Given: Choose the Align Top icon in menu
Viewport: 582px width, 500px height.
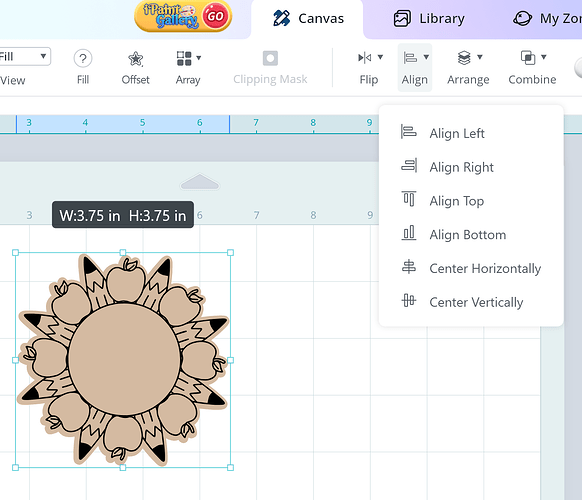Looking at the screenshot, I should [x=409, y=199].
